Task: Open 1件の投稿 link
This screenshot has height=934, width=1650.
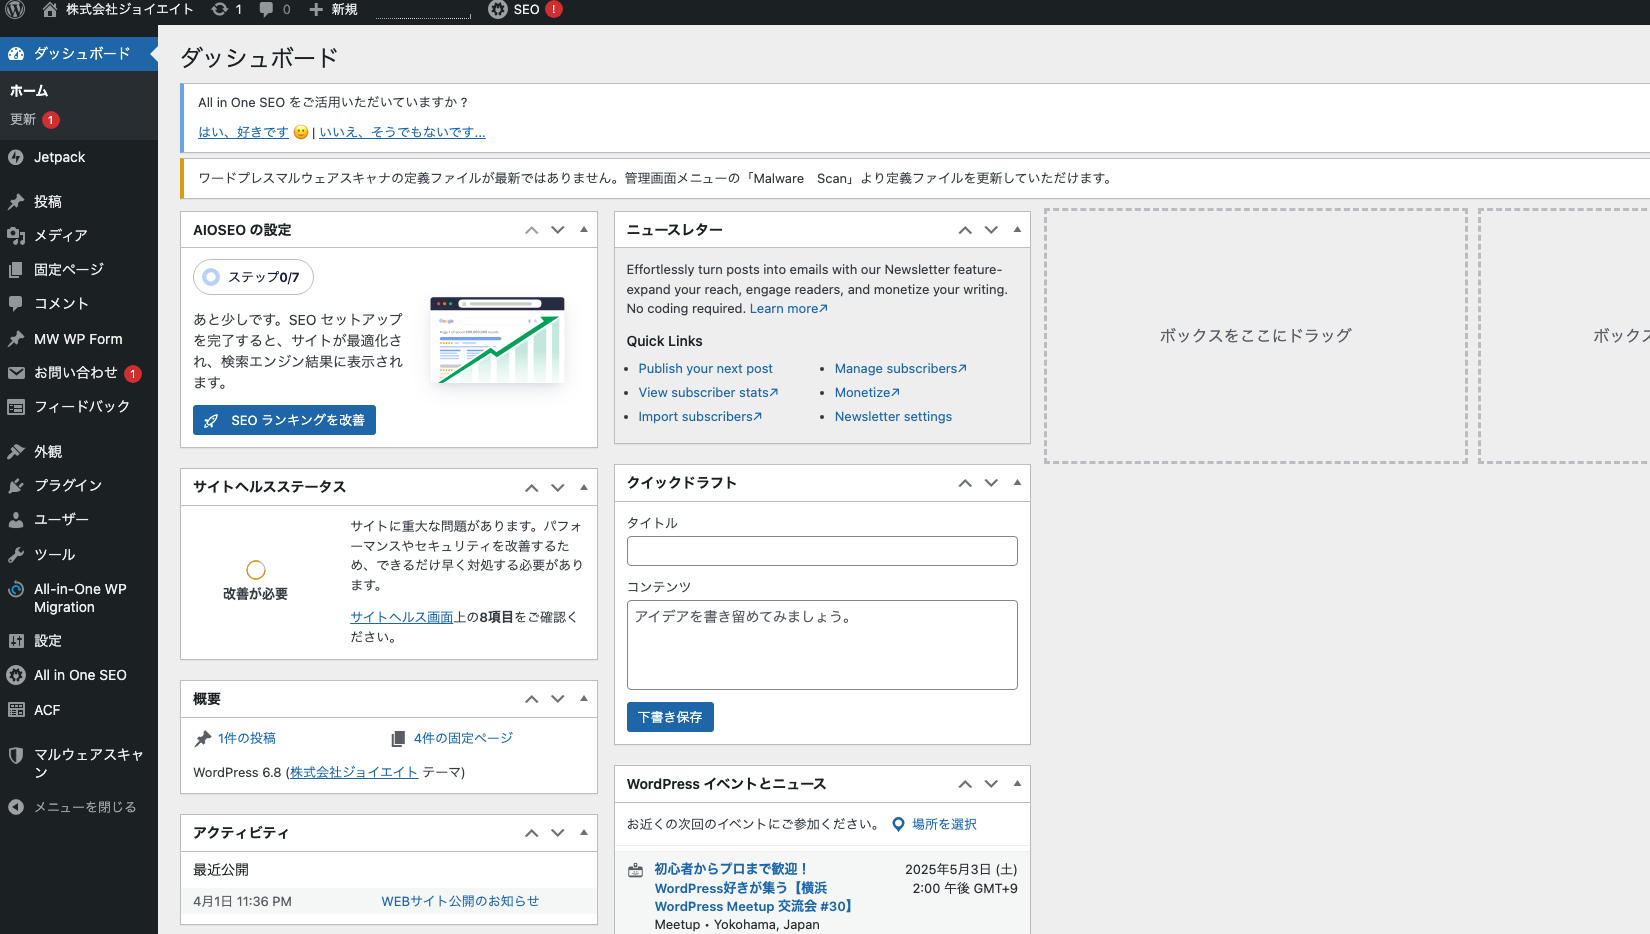Action: [x=247, y=738]
